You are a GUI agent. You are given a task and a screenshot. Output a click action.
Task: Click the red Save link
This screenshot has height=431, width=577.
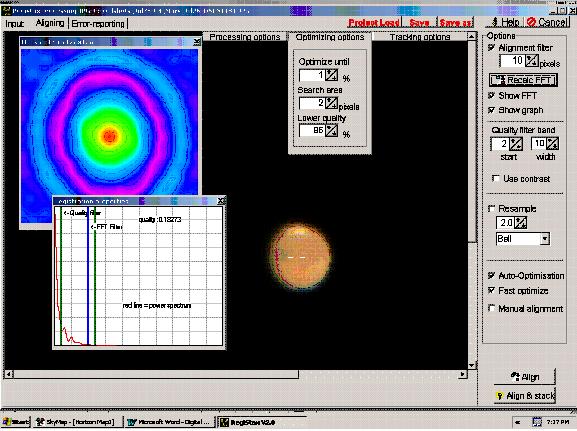[x=420, y=23]
